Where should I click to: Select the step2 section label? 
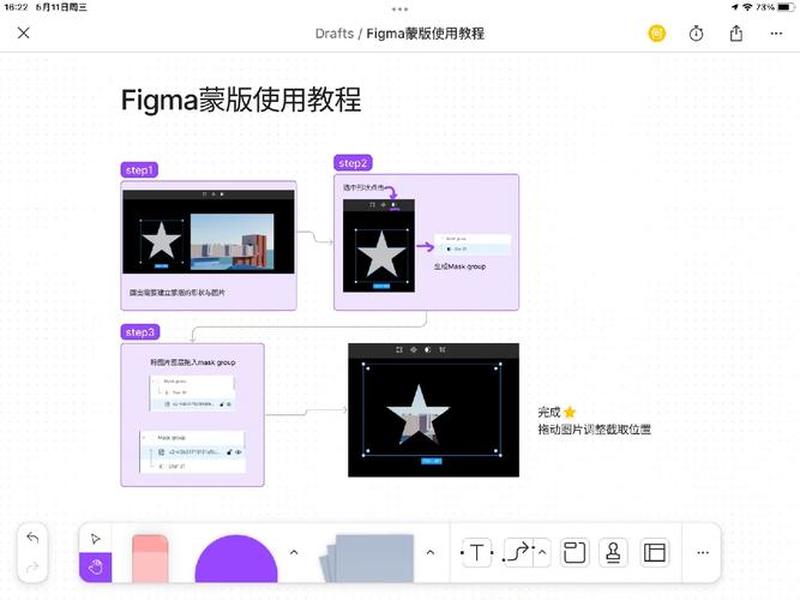pos(353,163)
